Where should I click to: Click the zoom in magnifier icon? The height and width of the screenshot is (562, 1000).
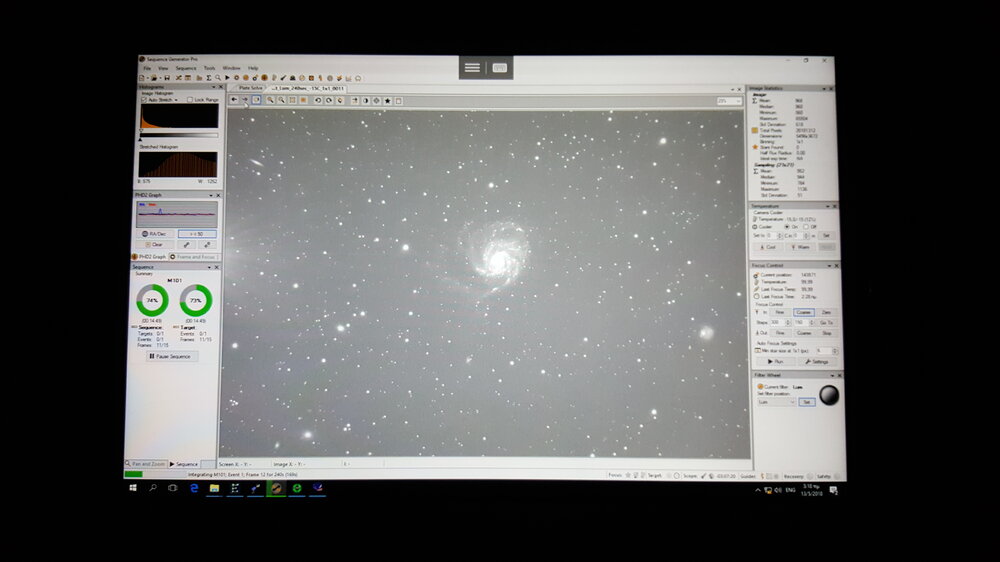pos(270,100)
